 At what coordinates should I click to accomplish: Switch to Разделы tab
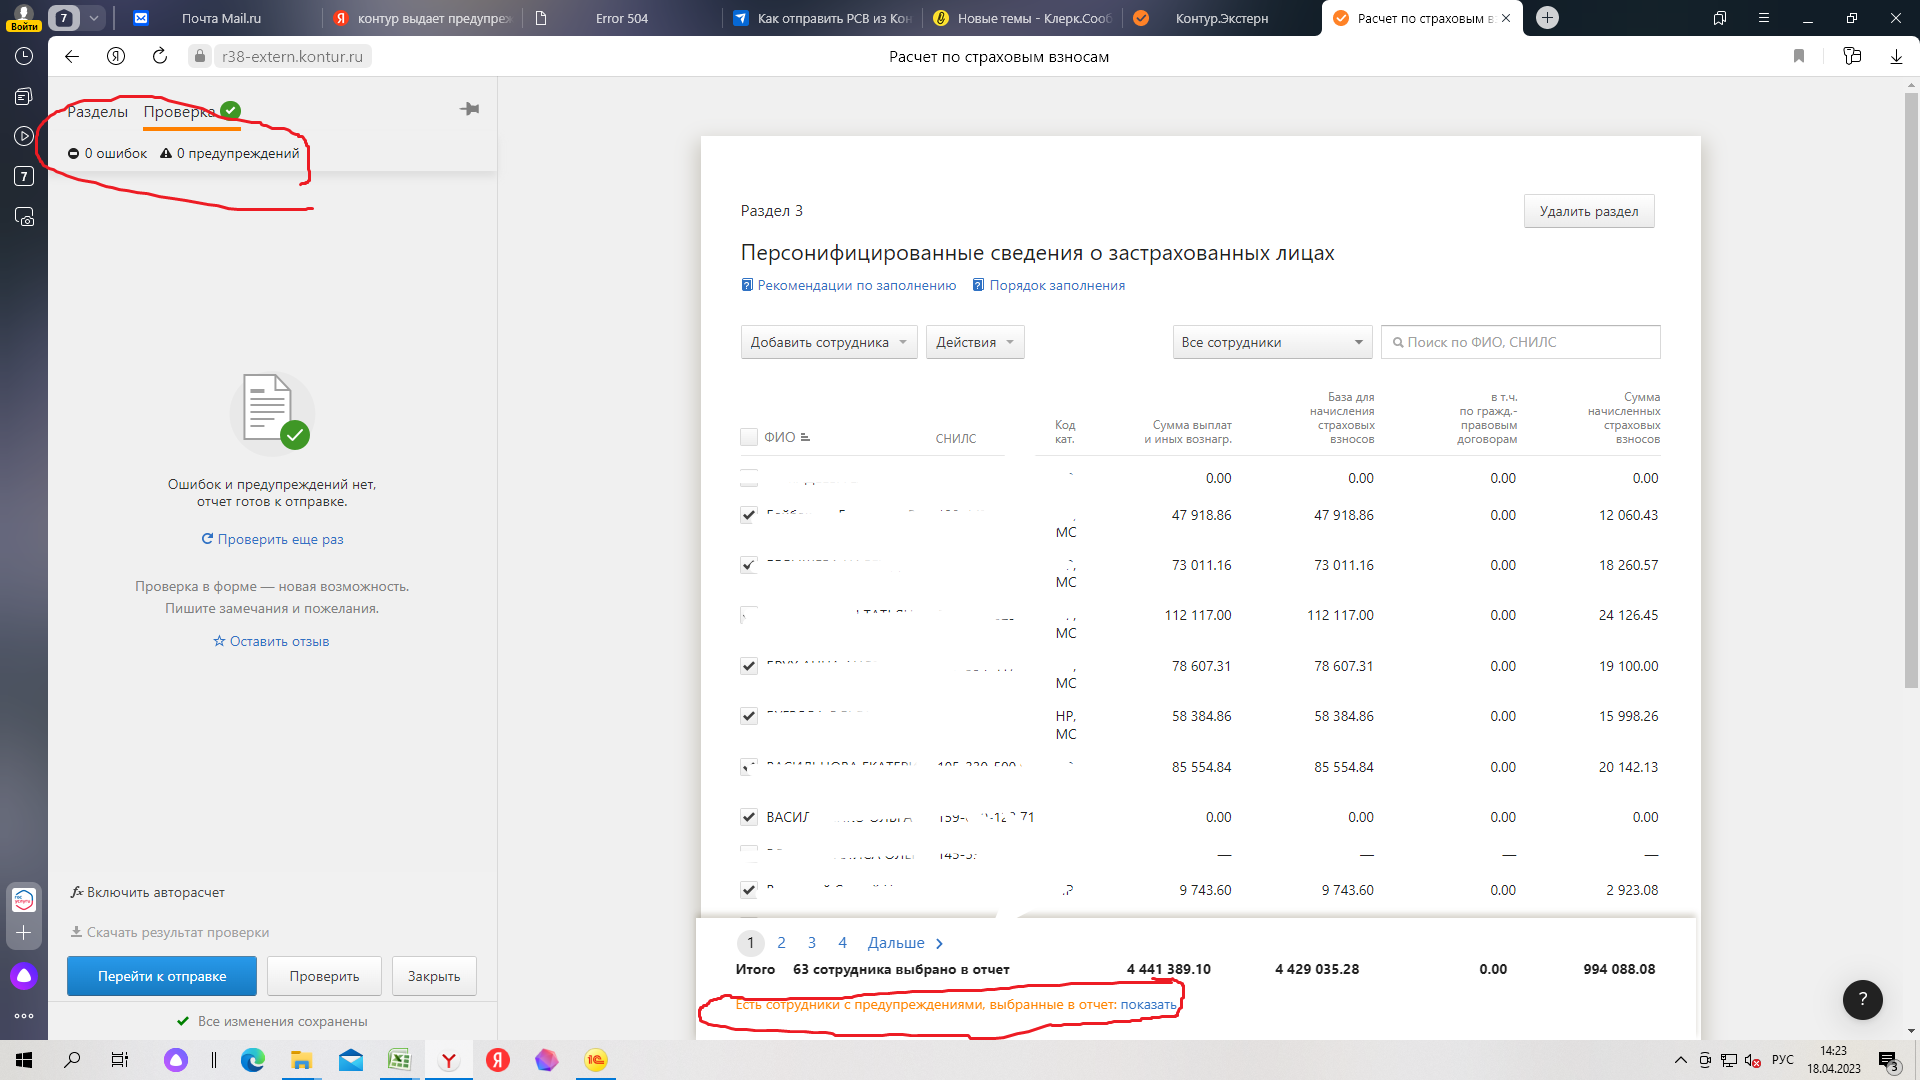pyautogui.click(x=97, y=111)
